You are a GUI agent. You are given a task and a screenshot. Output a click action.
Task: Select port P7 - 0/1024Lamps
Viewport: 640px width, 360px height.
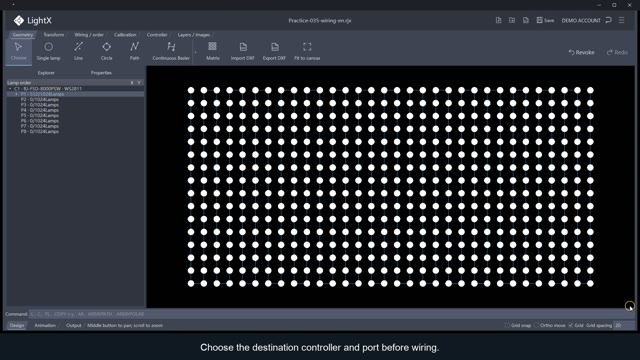point(40,126)
